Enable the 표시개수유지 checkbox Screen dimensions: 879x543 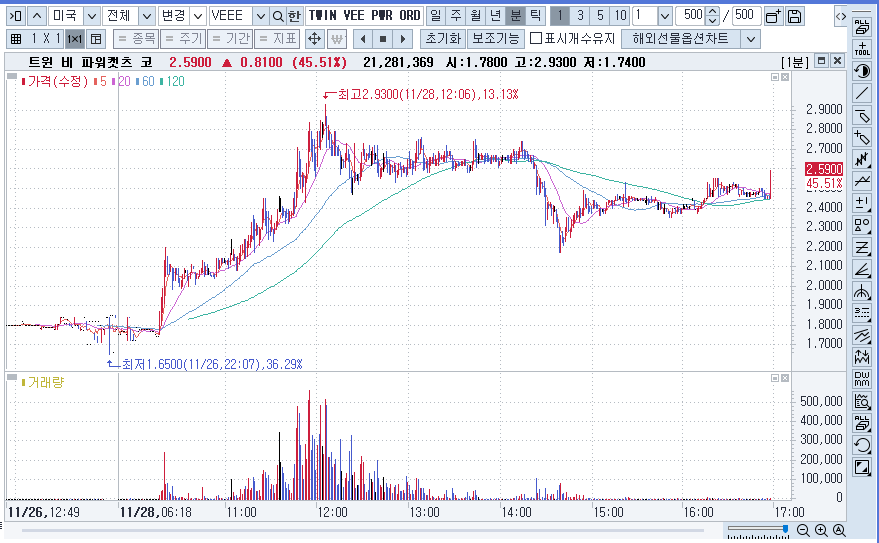[x=536, y=39]
